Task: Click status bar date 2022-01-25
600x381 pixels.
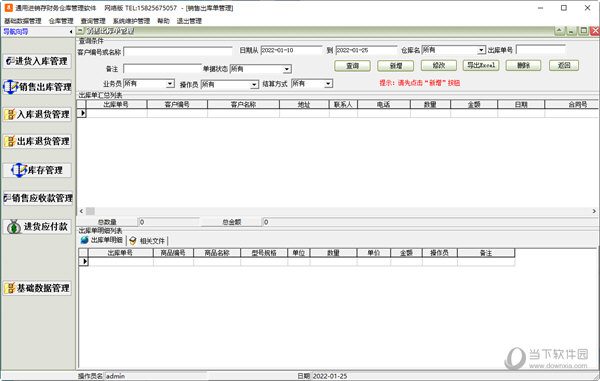Action: [x=330, y=376]
